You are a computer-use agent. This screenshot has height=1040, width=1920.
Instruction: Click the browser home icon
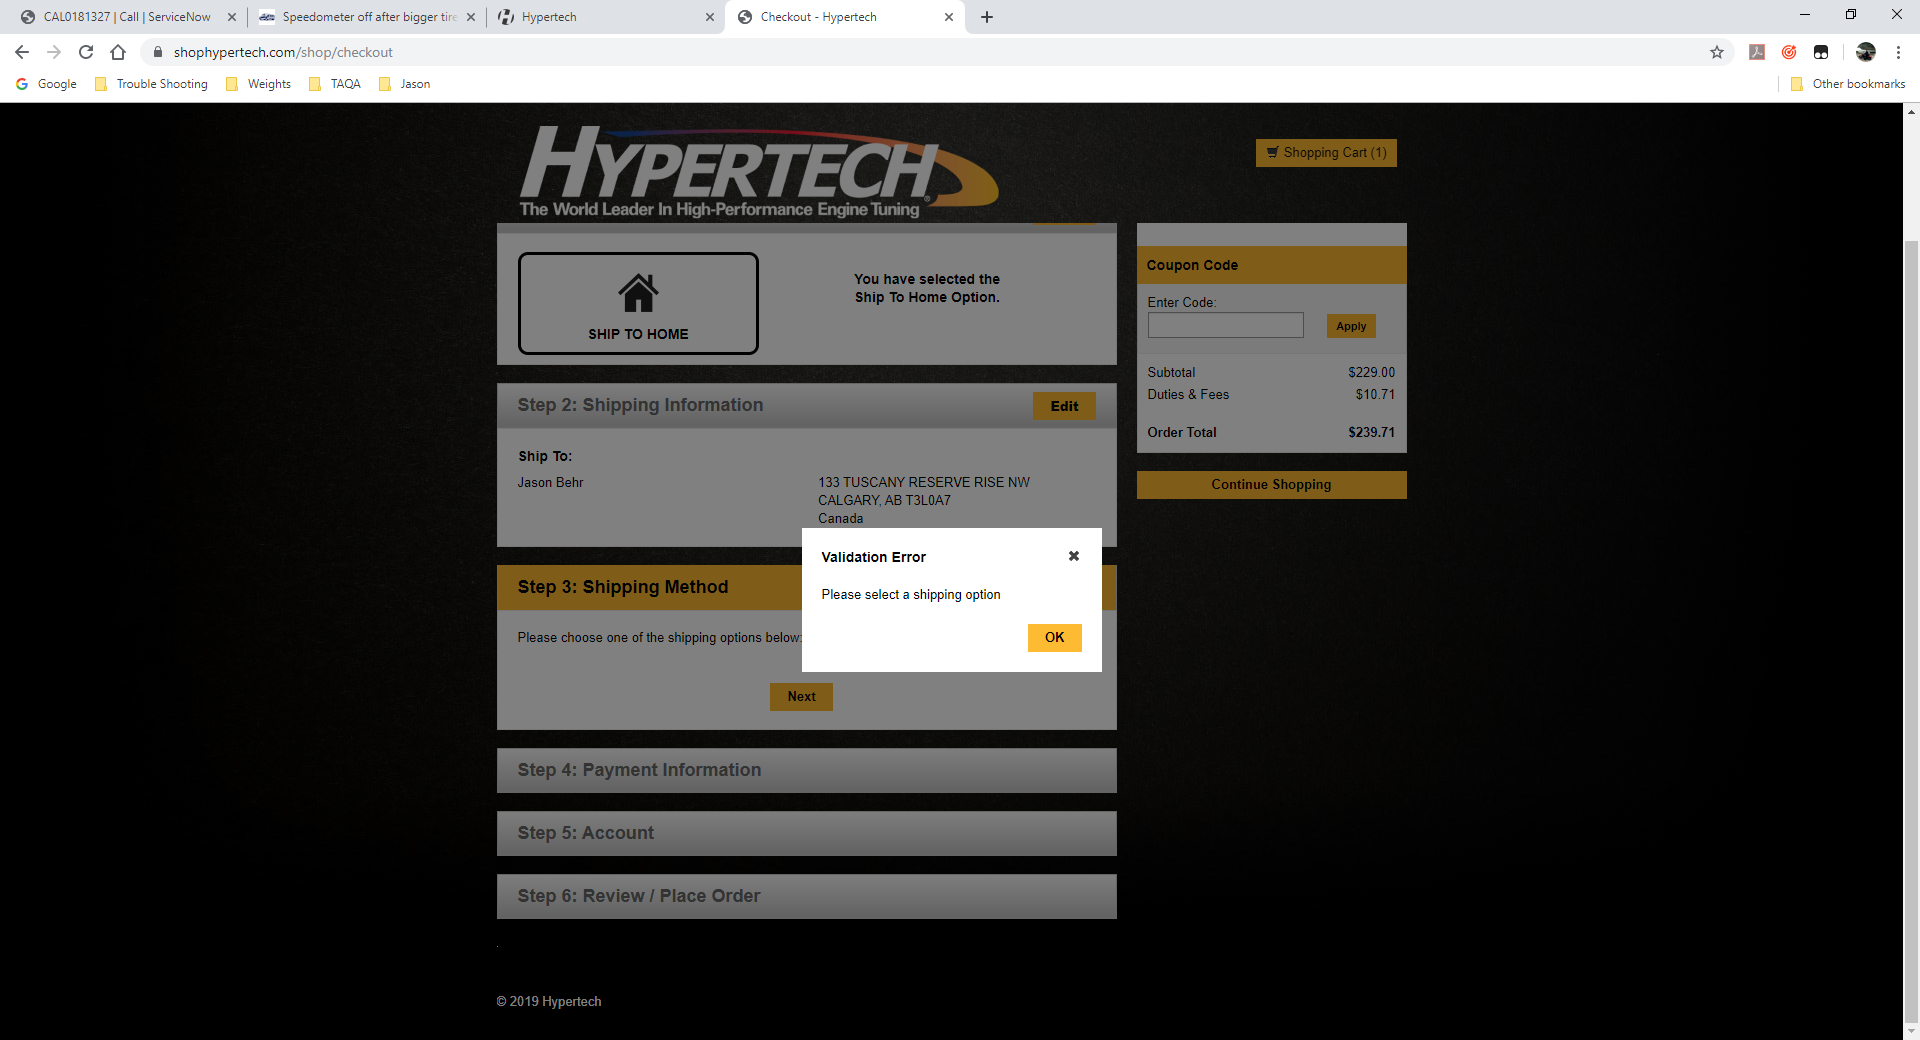point(118,52)
